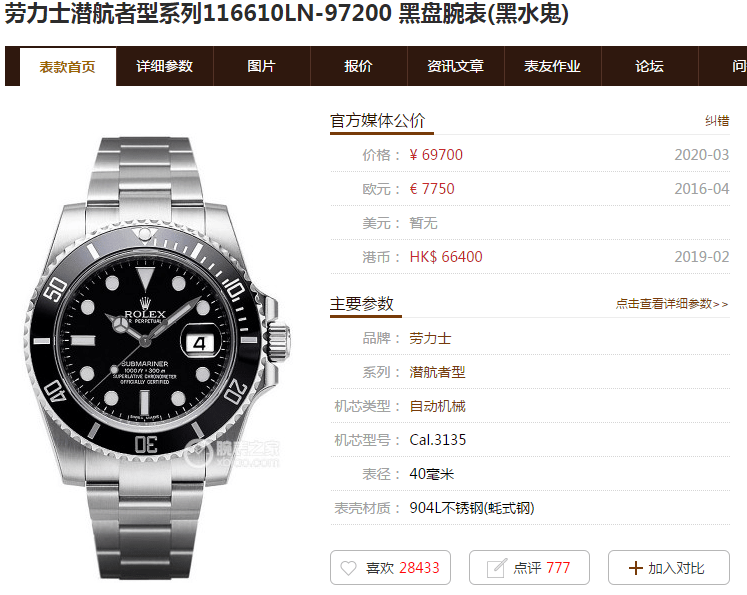Select the 表友作业 tab
This screenshot has width=747, height=595.
click(x=553, y=66)
